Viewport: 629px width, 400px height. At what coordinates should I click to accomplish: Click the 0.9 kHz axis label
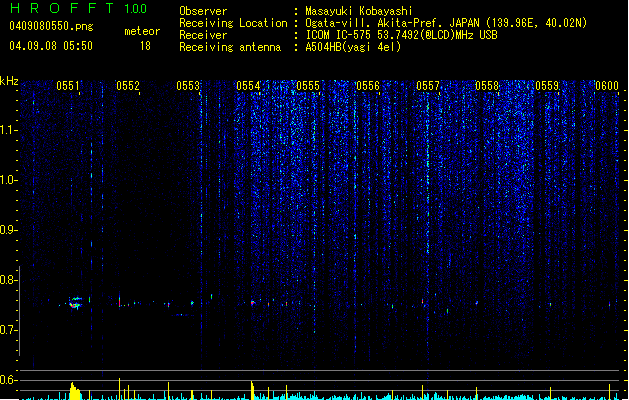tap(9, 230)
